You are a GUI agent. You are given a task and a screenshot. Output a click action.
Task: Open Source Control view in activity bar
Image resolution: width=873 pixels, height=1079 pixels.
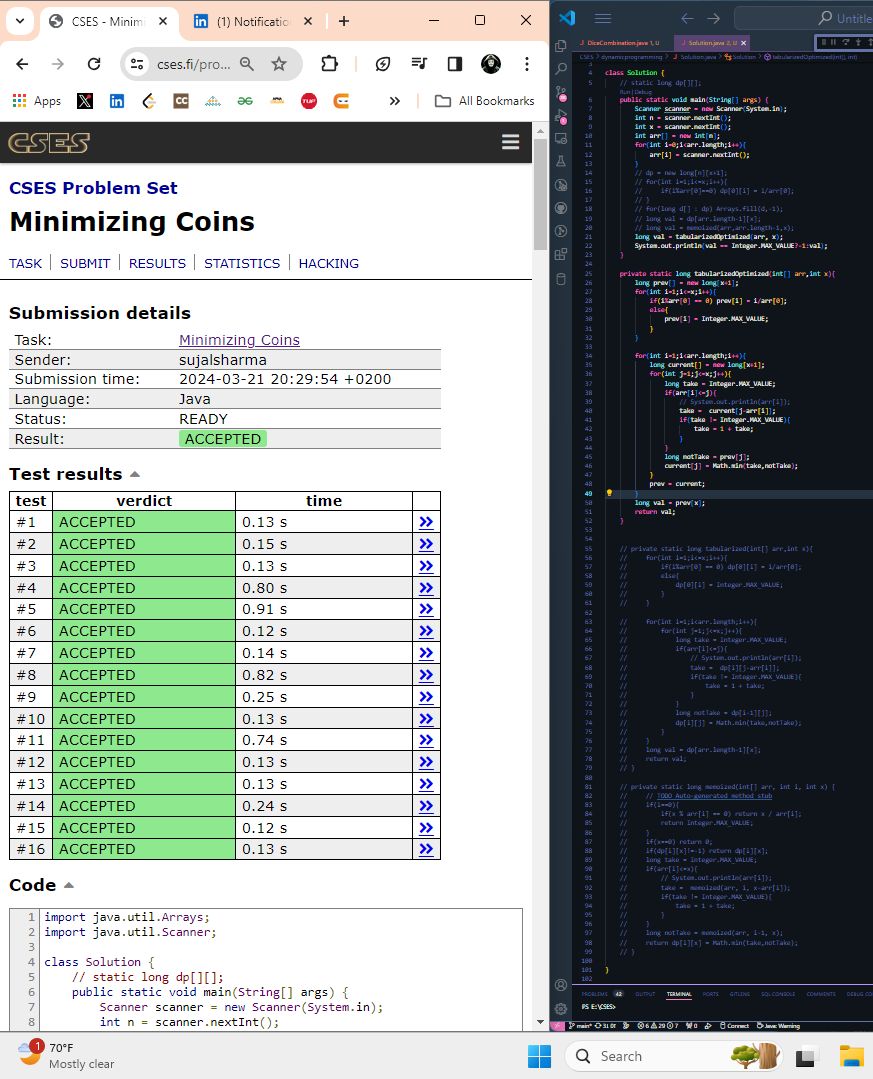[x=561, y=92]
